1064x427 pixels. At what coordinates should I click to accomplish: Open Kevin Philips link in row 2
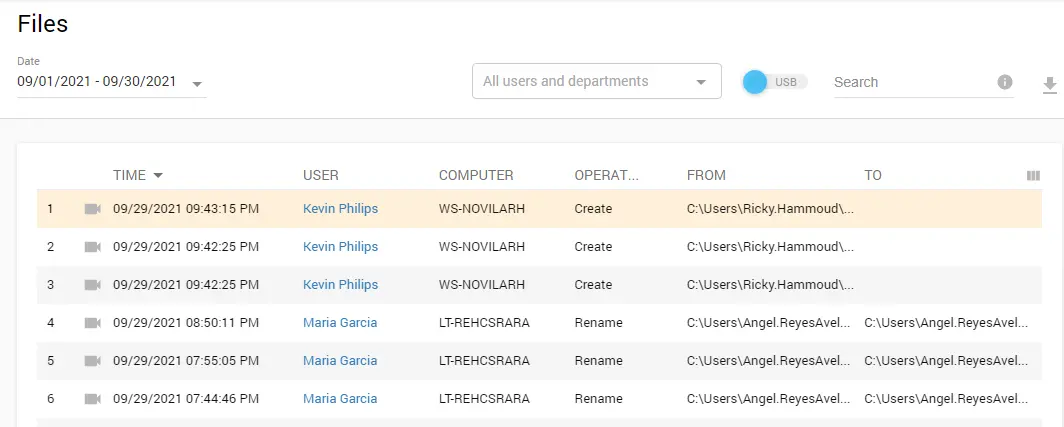tap(341, 246)
